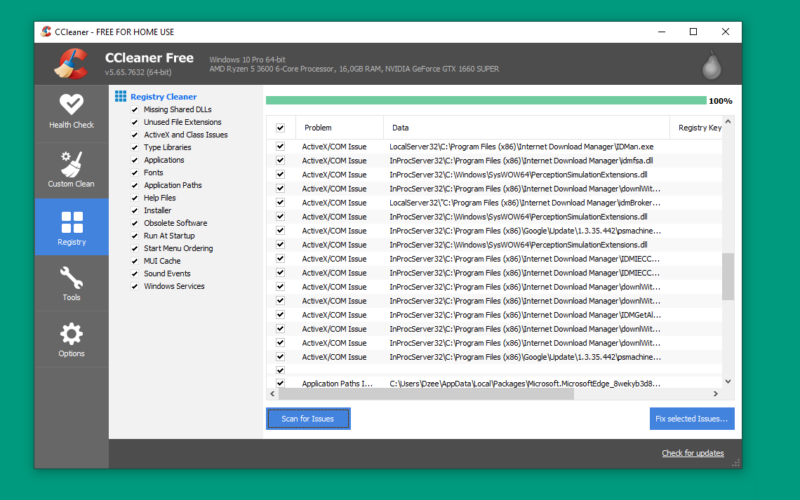Click the Registry Key column header
The image size is (800, 500).
[696, 128]
